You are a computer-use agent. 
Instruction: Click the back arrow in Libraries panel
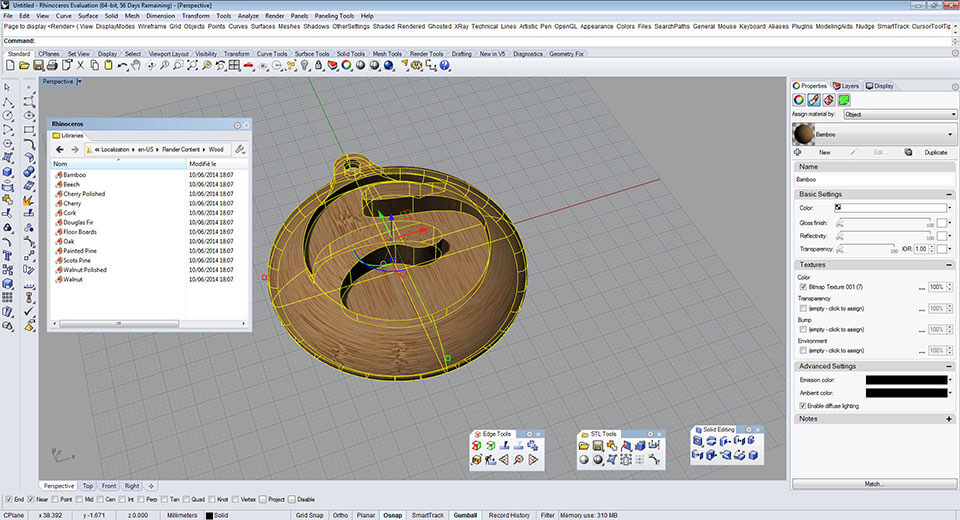point(59,149)
